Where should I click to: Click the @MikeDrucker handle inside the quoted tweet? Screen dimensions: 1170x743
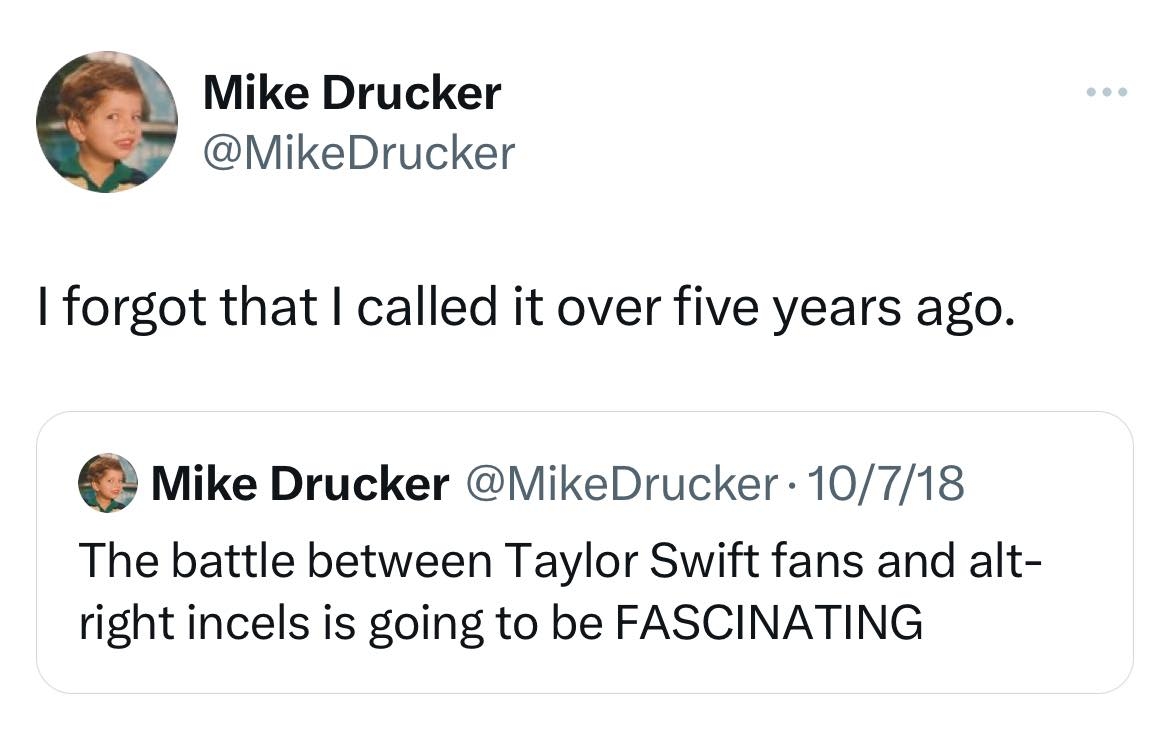[618, 485]
